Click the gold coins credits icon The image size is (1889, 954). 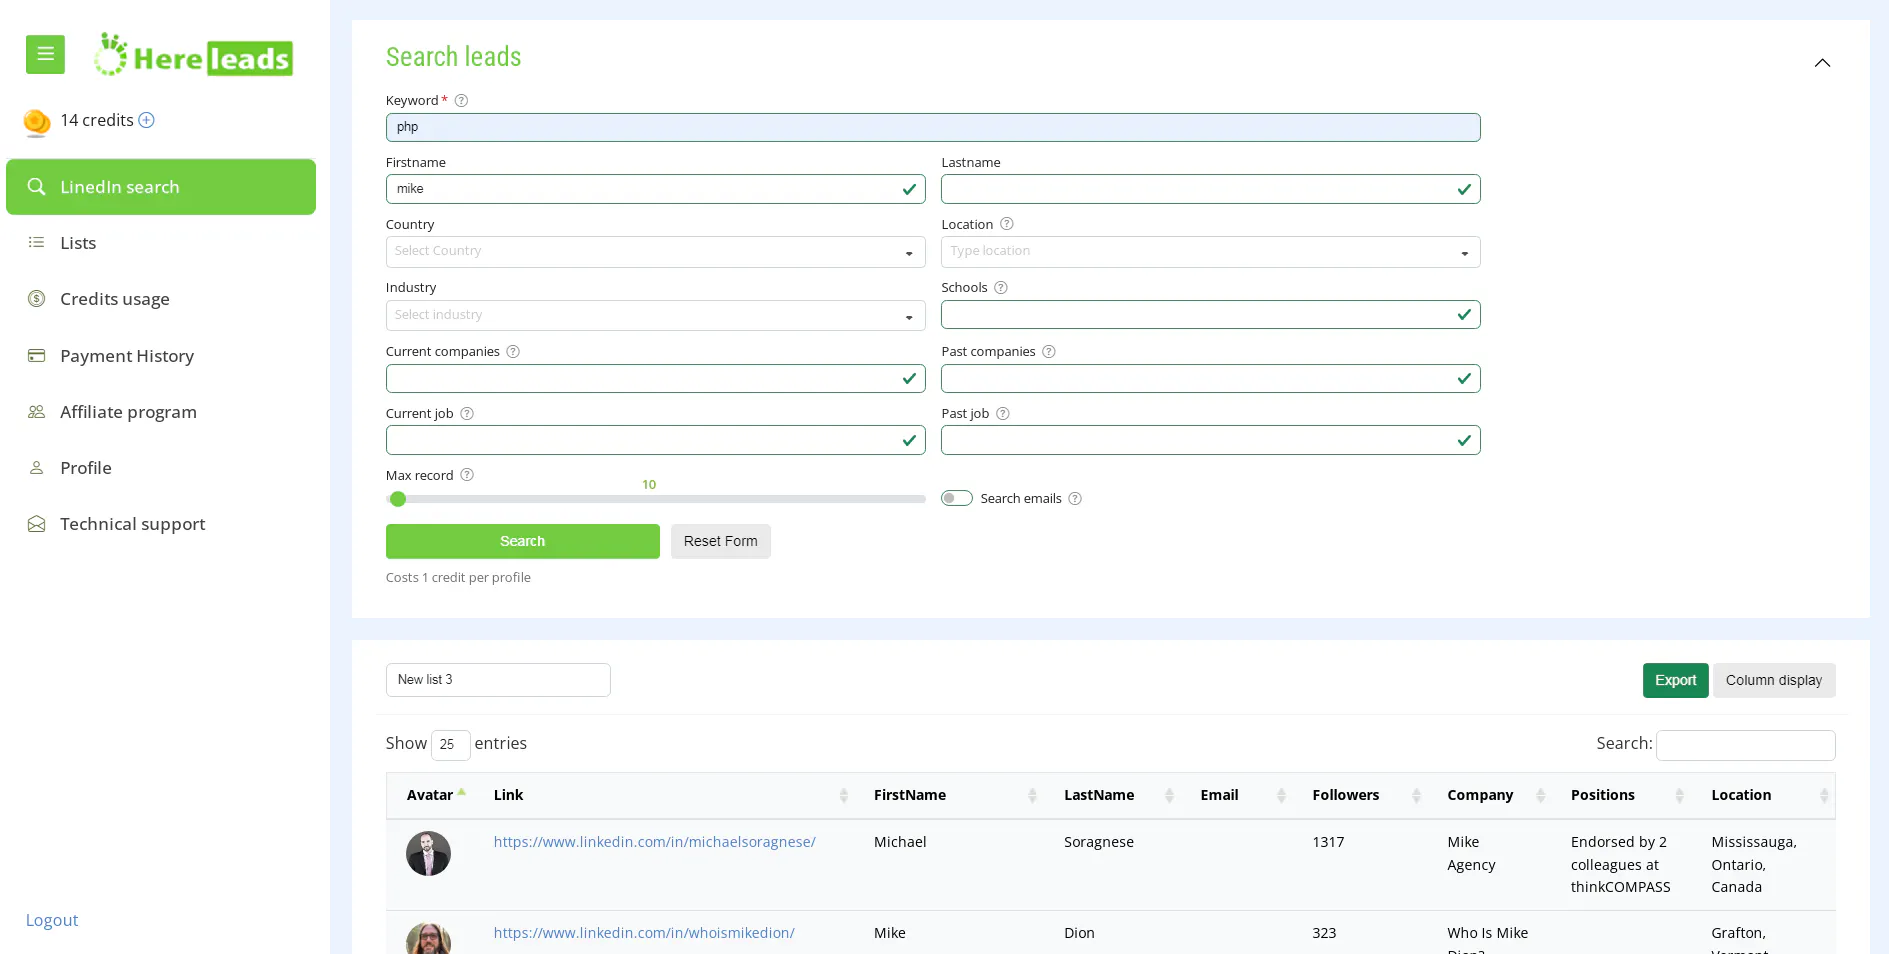pos(37,122)
